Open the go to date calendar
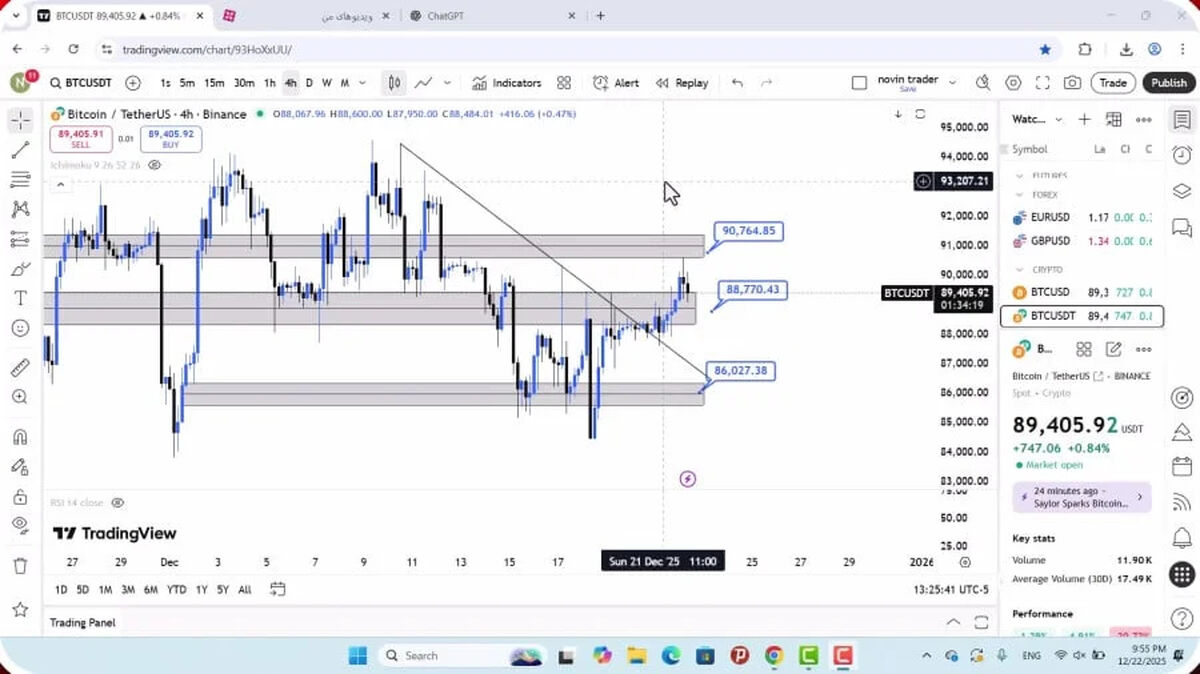Image resolution: width=1200 pixels, height=674 pixels. [x=278, y=589]
